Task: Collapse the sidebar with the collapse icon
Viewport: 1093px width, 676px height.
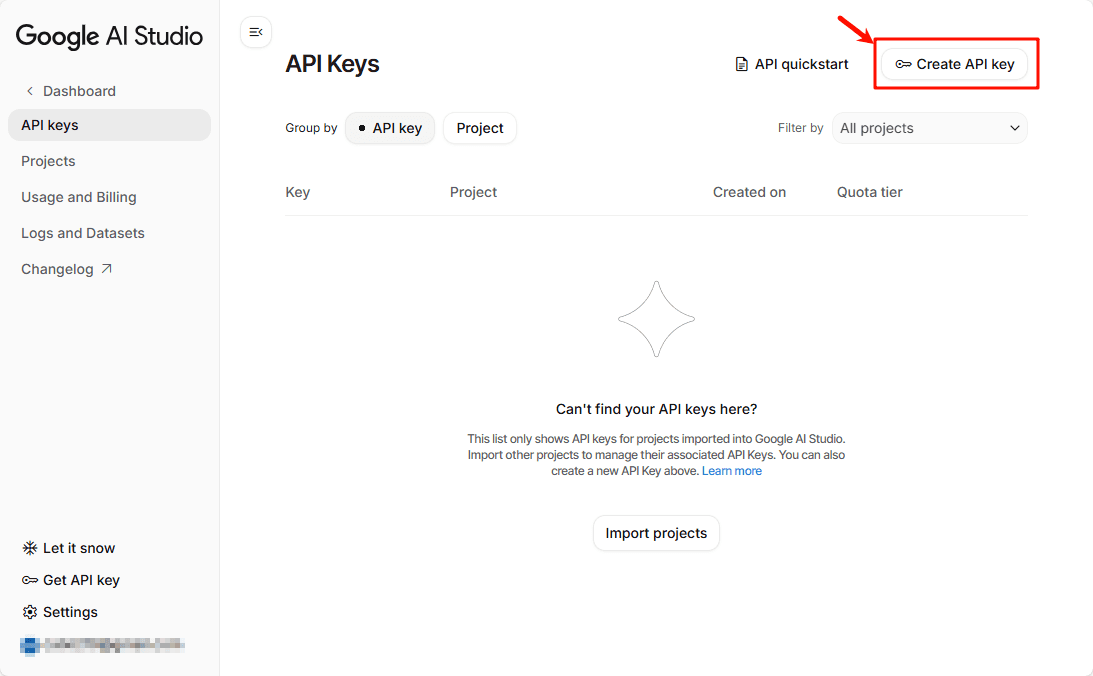Action: click(256, 32)
